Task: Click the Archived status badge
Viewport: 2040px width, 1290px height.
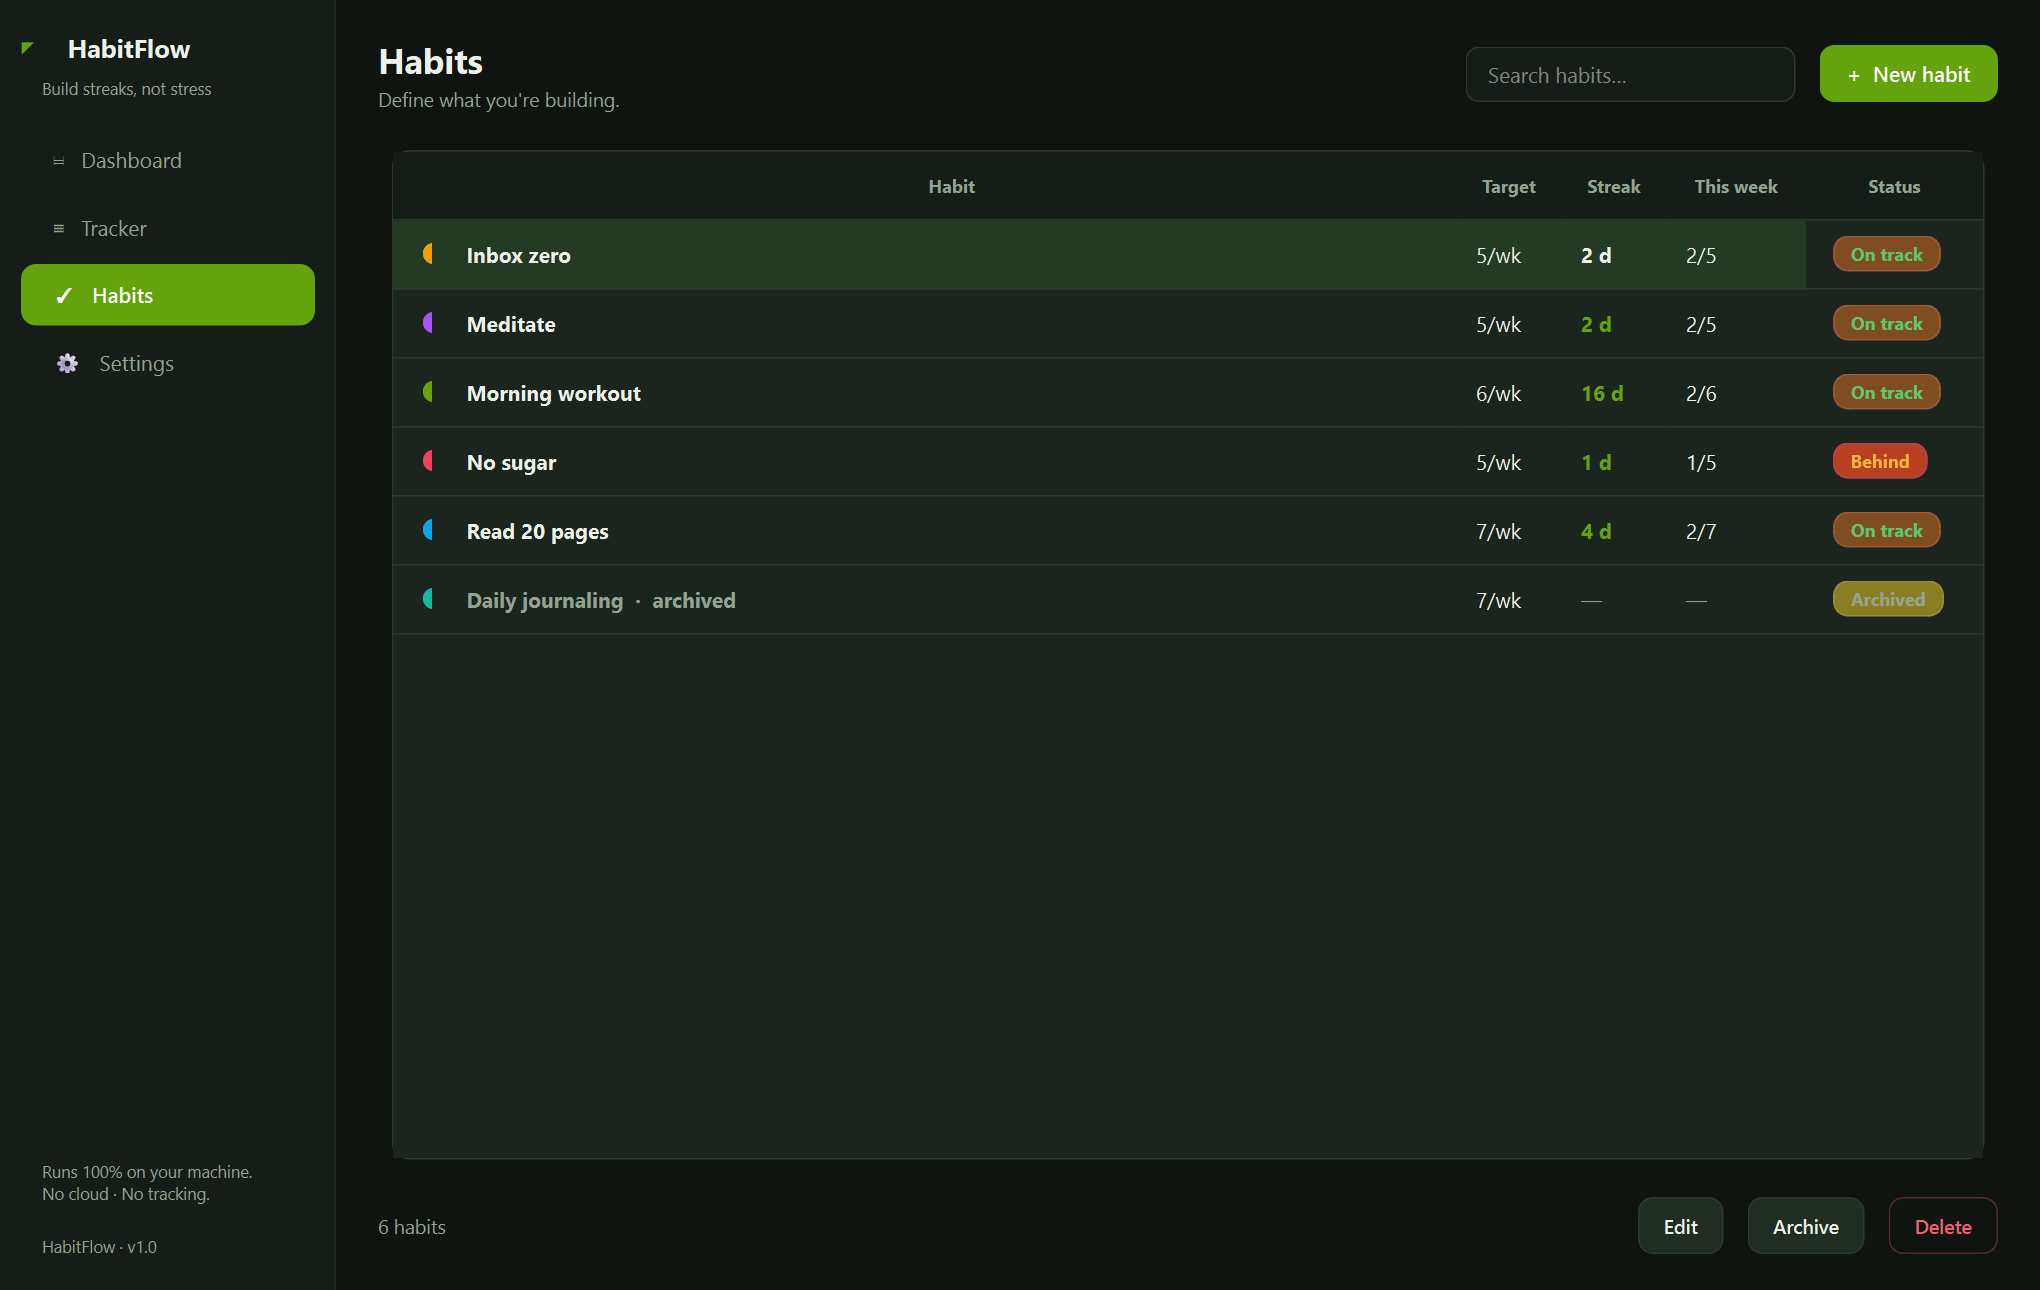Action: 1887,599
